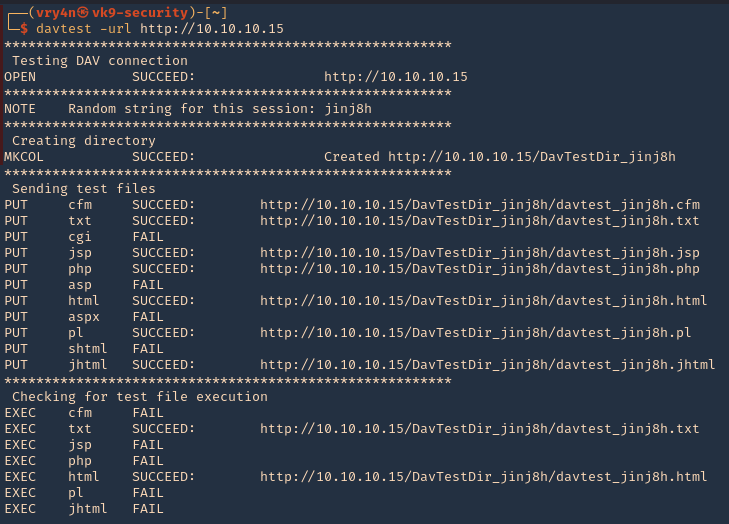Image resolution: width=729 pixels, height=524 pixels.
Task: Open the PUT davtest_jinj8h.html URL
Action: pos(484,300)
